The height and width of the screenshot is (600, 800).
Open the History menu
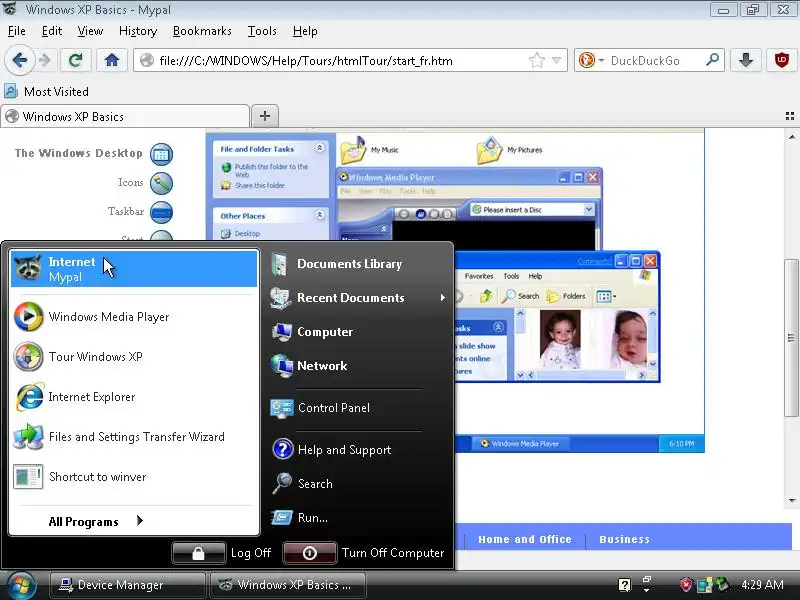click(138, 31)
